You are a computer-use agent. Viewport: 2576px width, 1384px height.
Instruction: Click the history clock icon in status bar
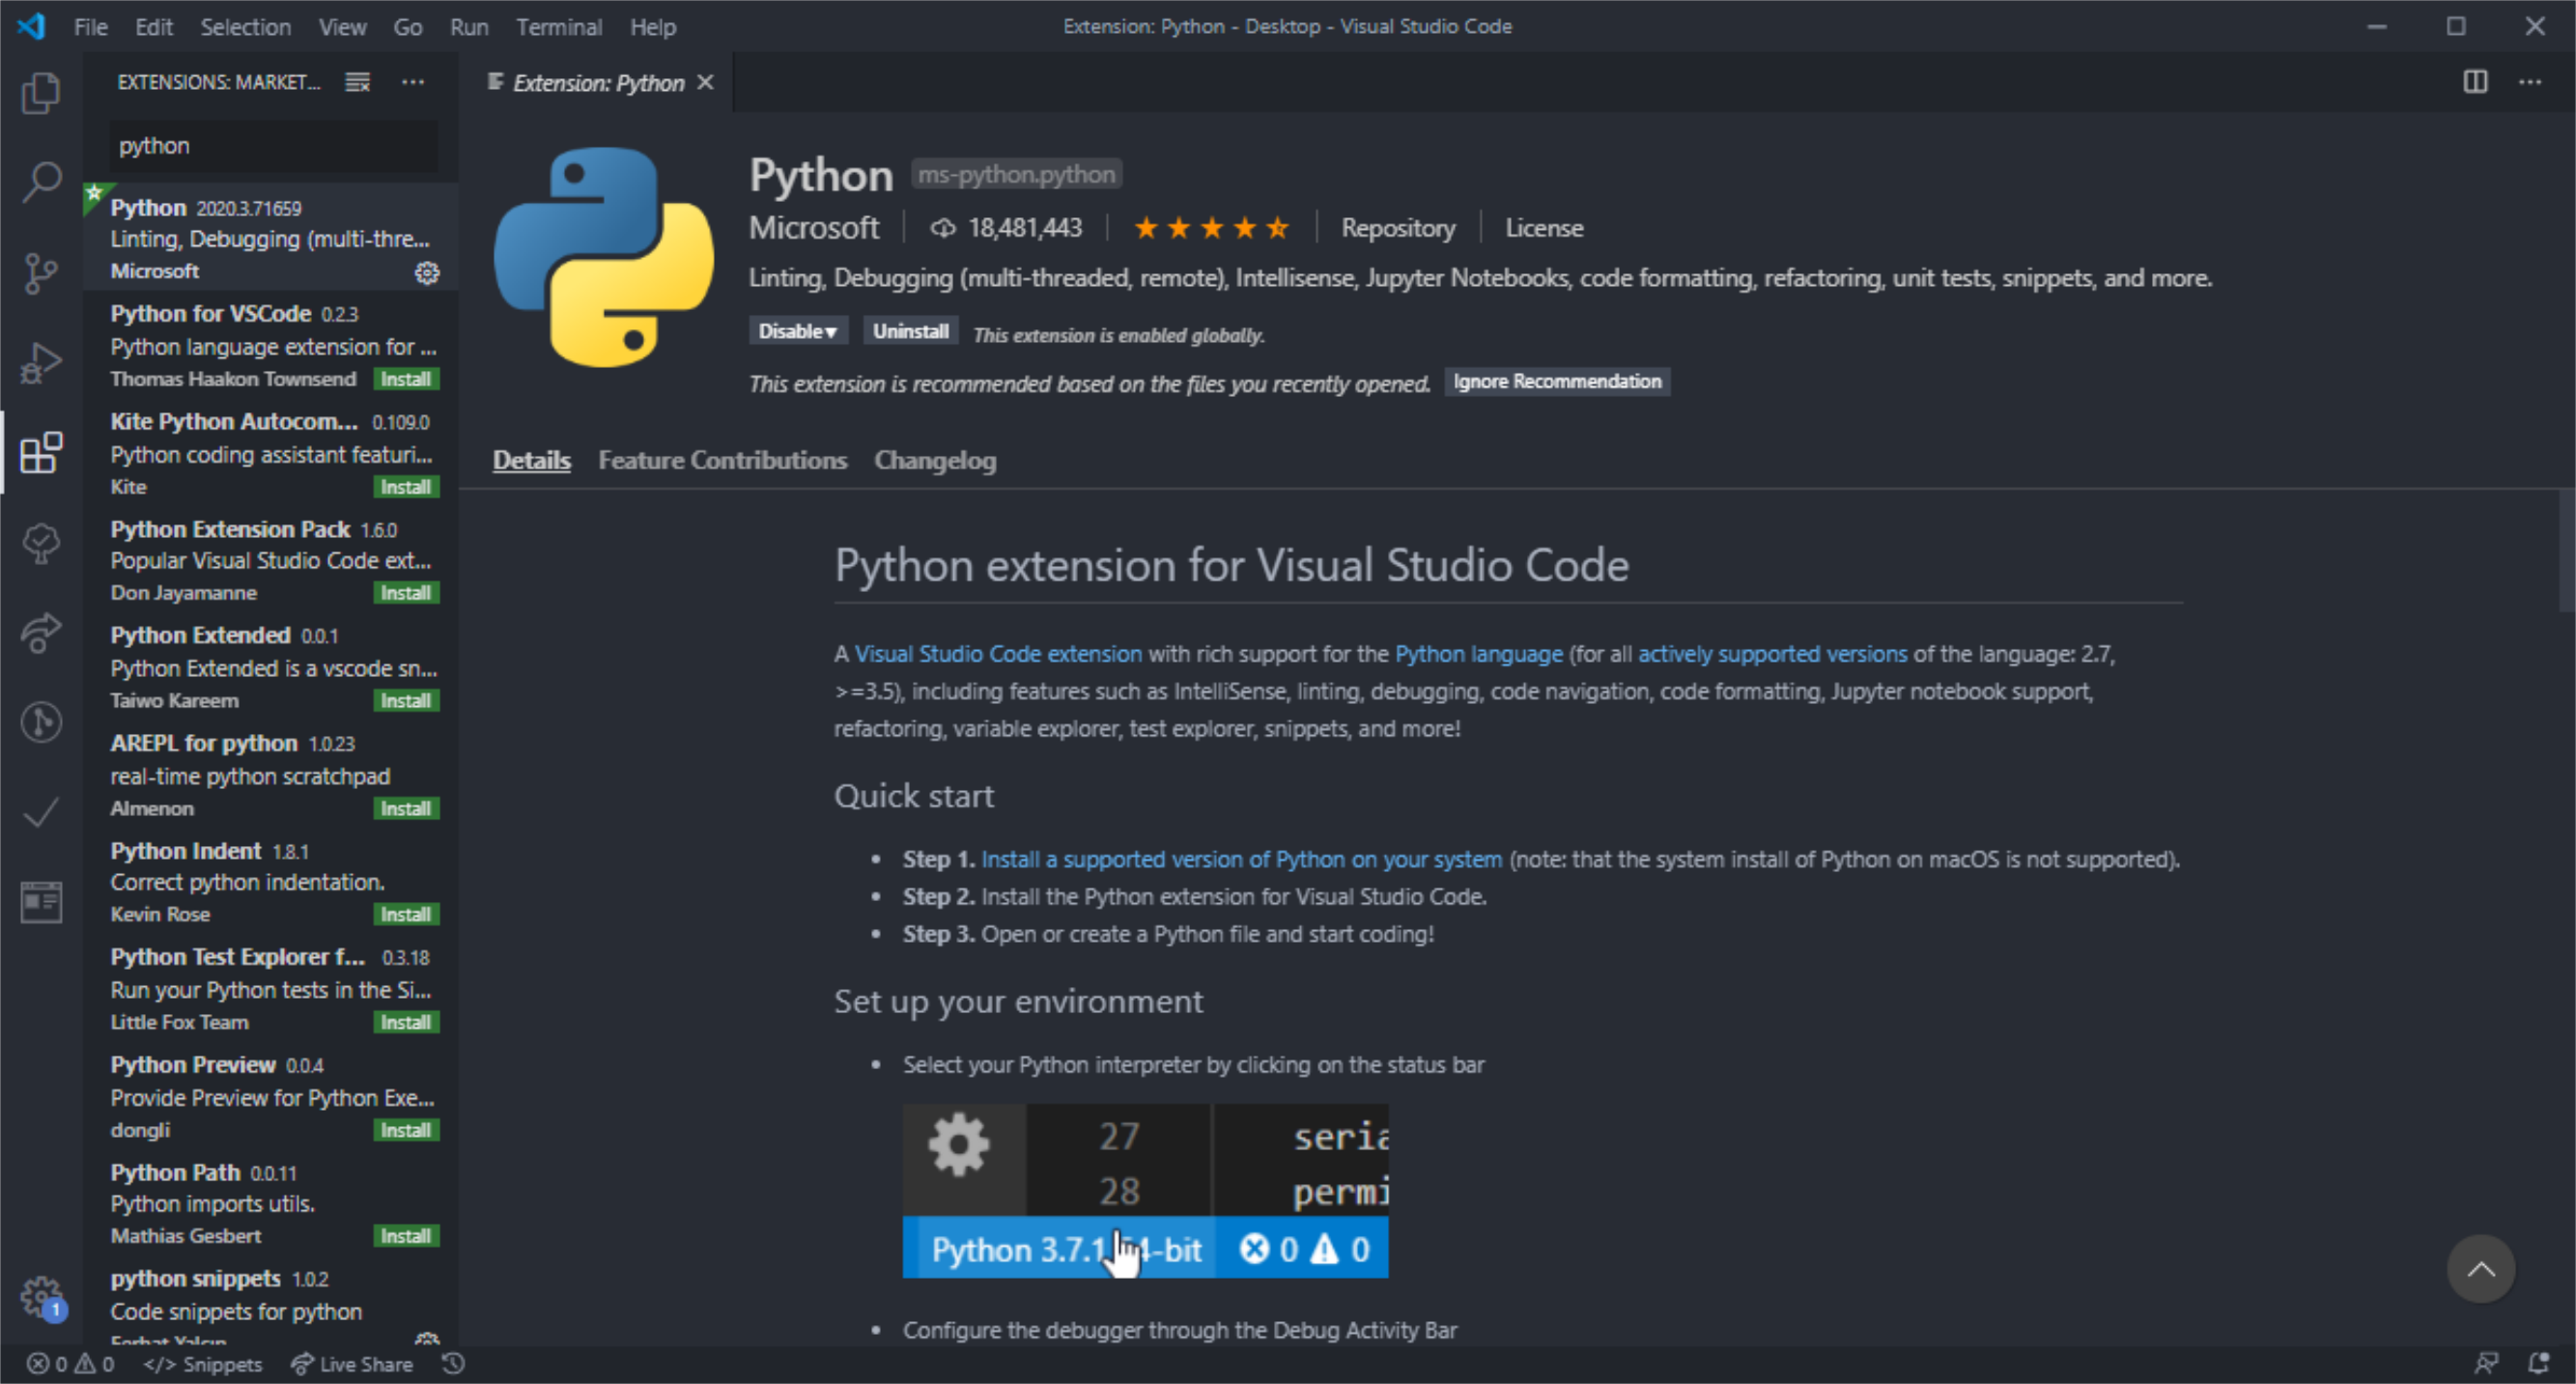pyautogui.click(x=453, y=1364)
